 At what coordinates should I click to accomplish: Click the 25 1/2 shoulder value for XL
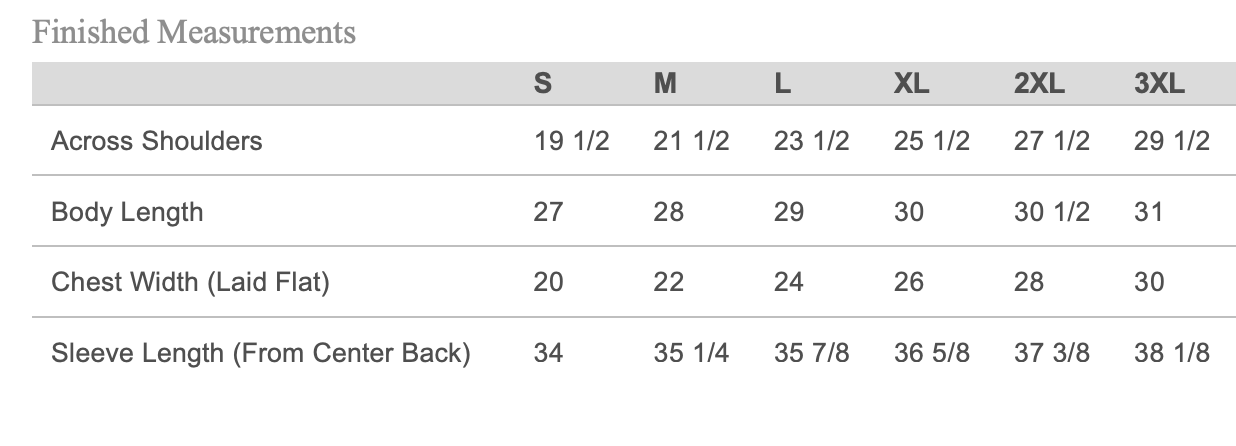pos(931,141)
